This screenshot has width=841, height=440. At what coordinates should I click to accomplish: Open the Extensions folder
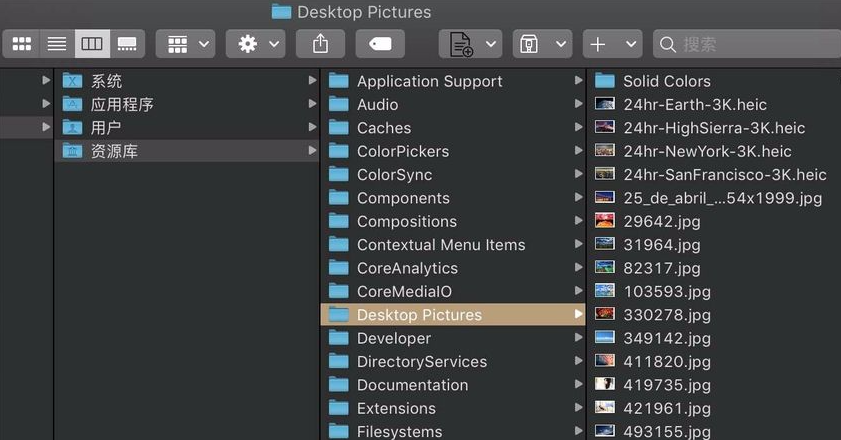(x=396, y=408)
